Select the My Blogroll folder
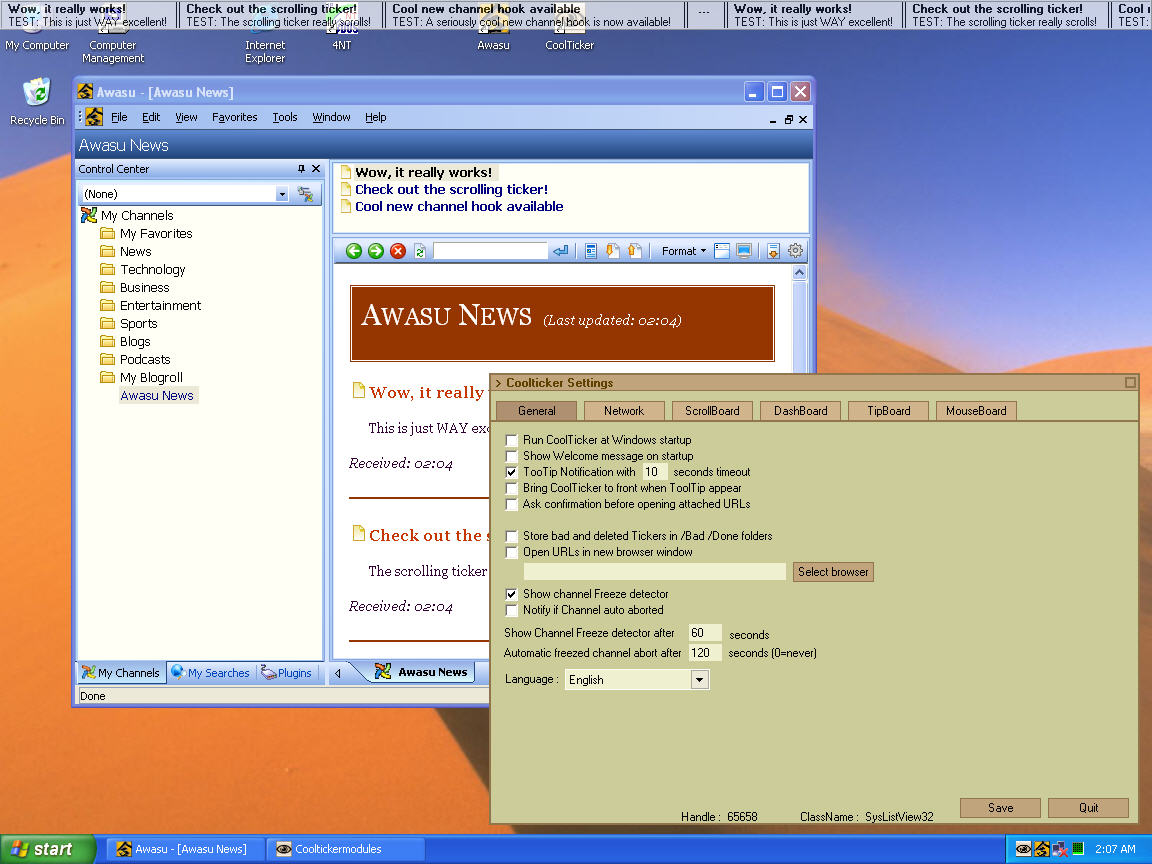1152x864 pixels. 151,378
